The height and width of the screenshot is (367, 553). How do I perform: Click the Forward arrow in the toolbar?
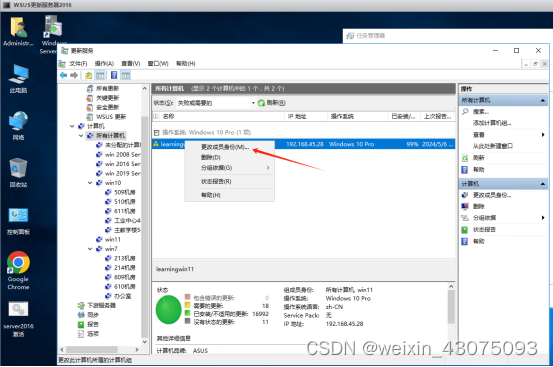tap(74, 75)
